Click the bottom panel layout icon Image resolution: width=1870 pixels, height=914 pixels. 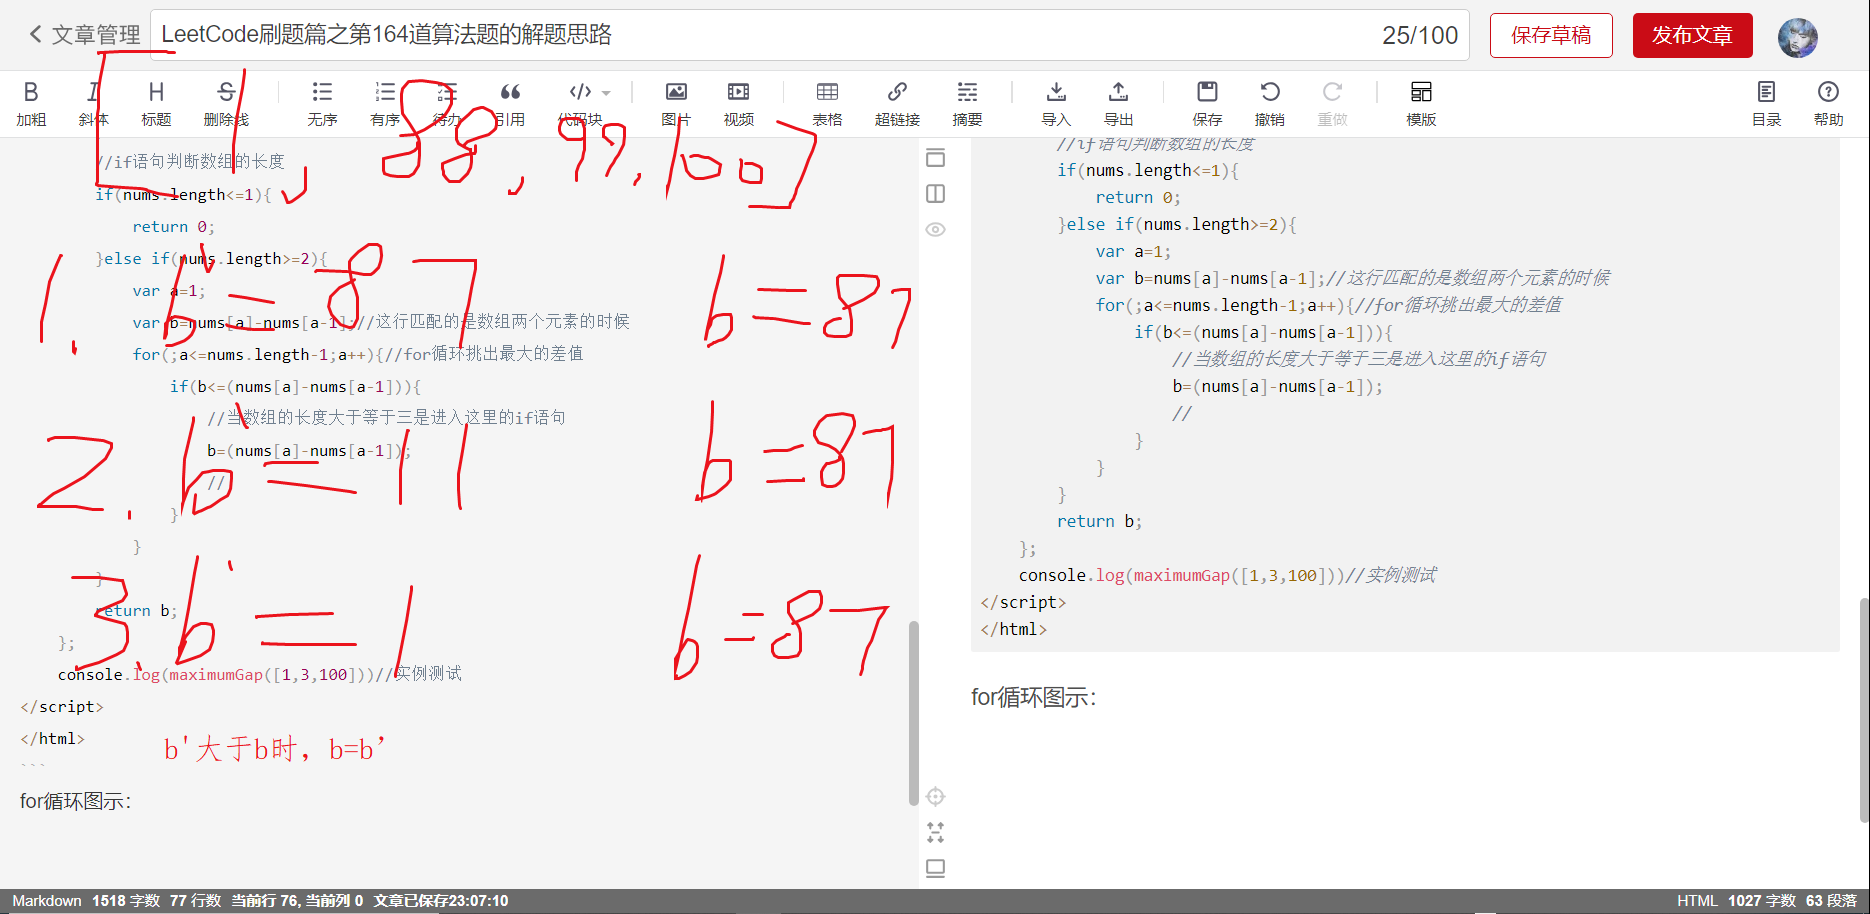click(935, 868)
